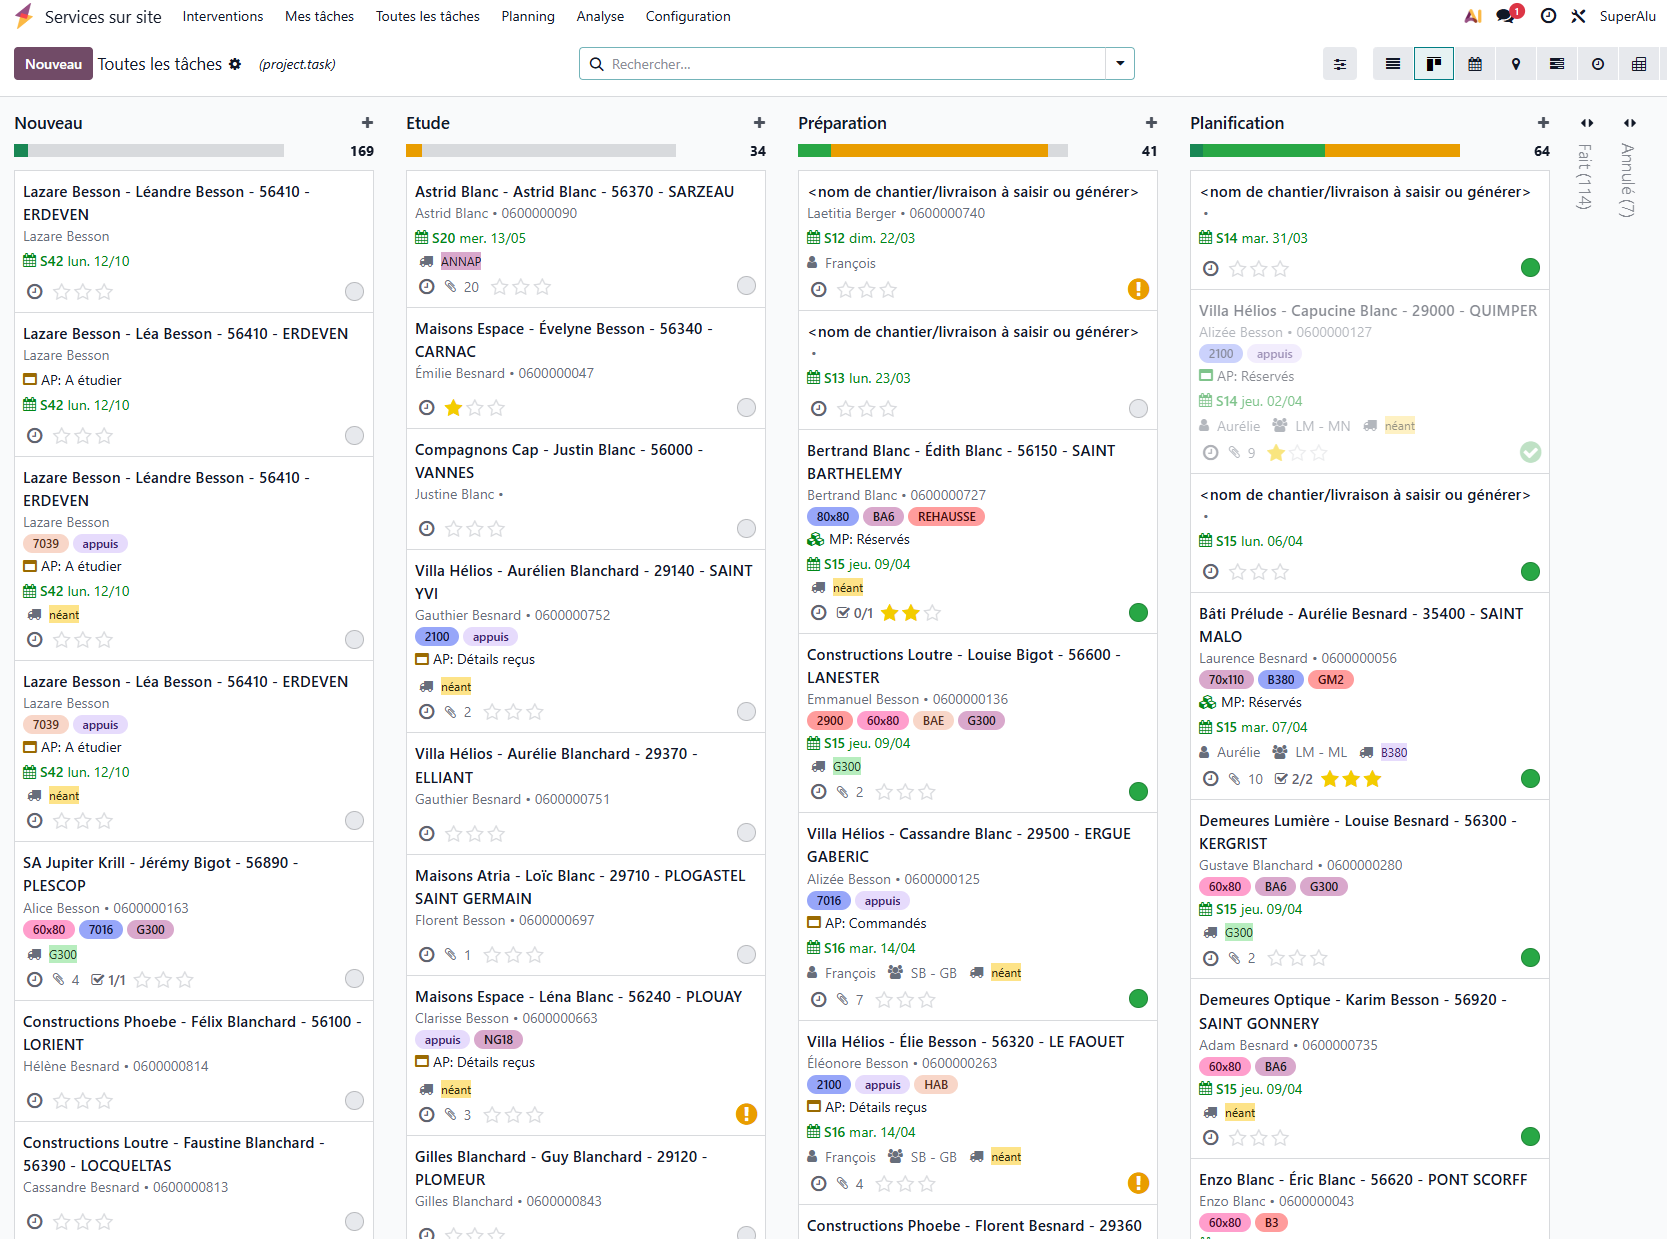Viewport: 1667px width, 1239px height.
Task: Open the Planning menu
Action: click(x=527, y=16)
